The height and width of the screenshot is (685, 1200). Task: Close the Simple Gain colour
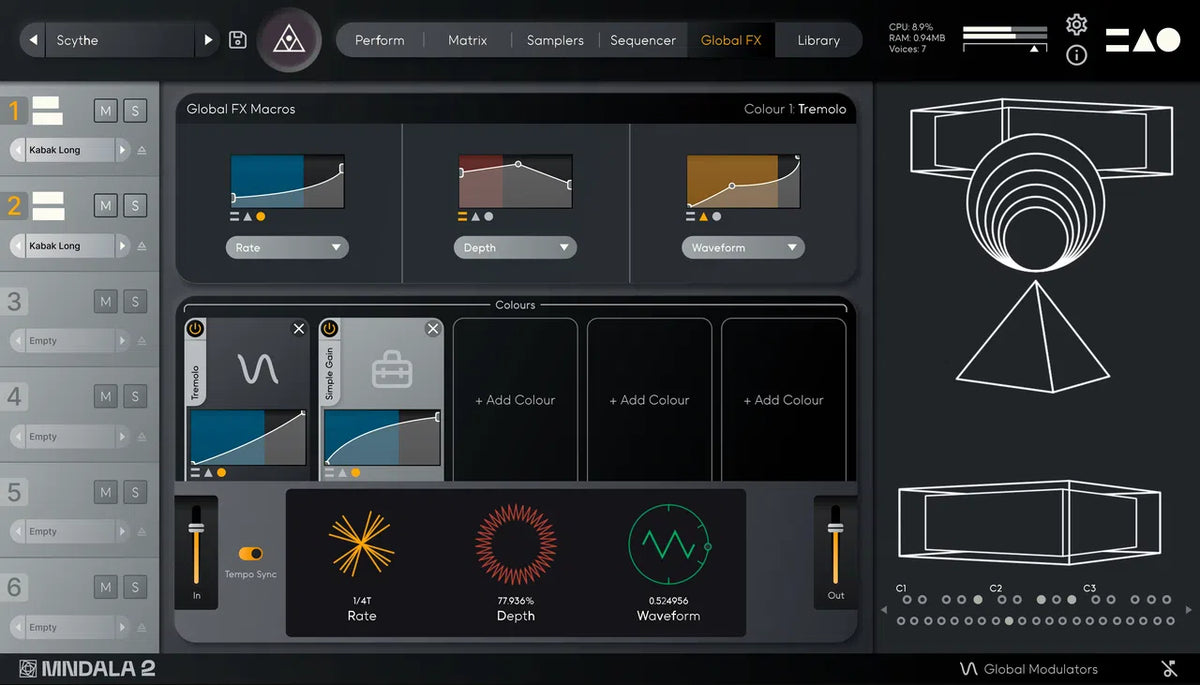[432, 329]
